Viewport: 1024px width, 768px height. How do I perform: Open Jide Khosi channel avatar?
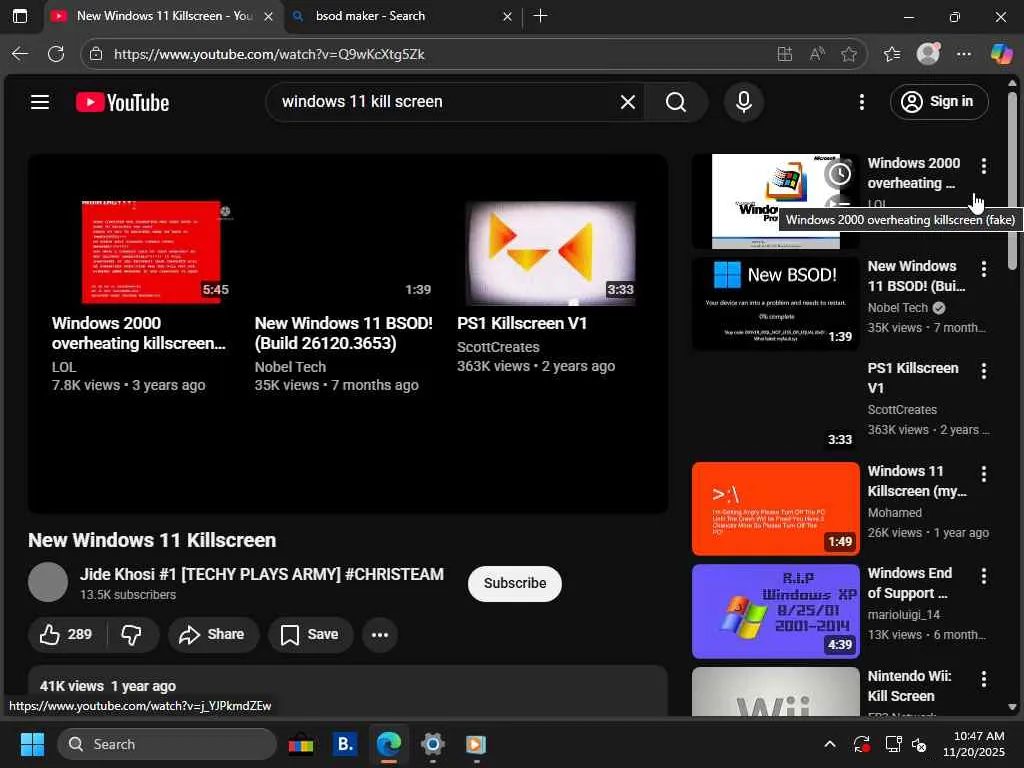[48, 582]
